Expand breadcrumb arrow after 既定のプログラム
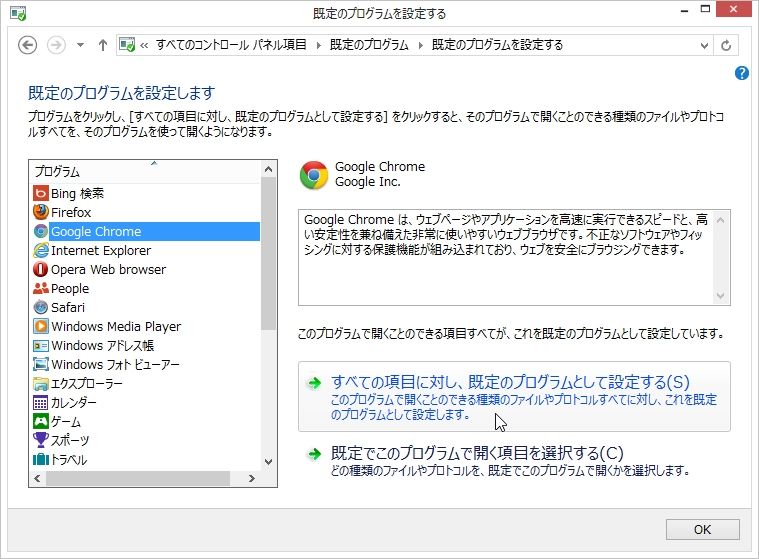Screen dimensions: 759x559 coord(420,45)
